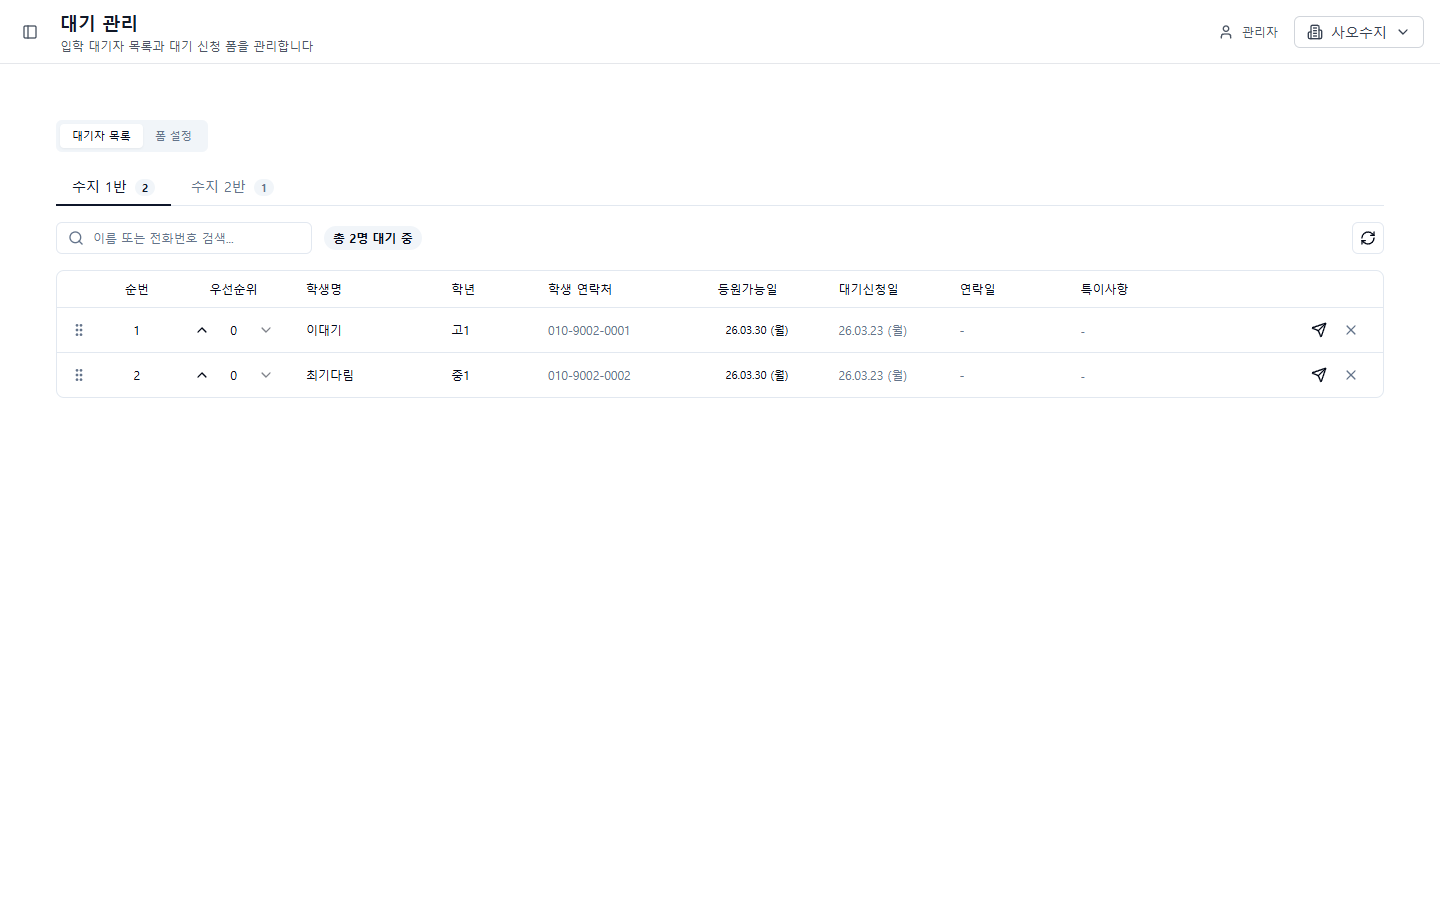Screen dimensions: 1440x900
Task: Click the 관리자 account icon
Action: click(1225, 31)
